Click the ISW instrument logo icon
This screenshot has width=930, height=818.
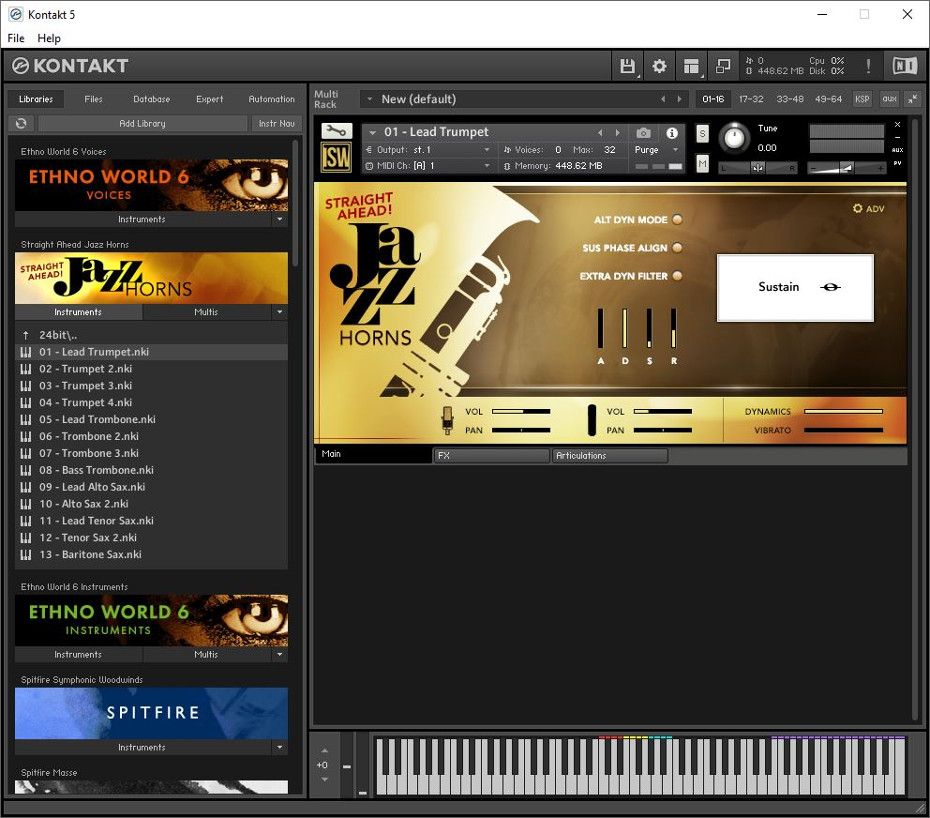tap(336, 158)
